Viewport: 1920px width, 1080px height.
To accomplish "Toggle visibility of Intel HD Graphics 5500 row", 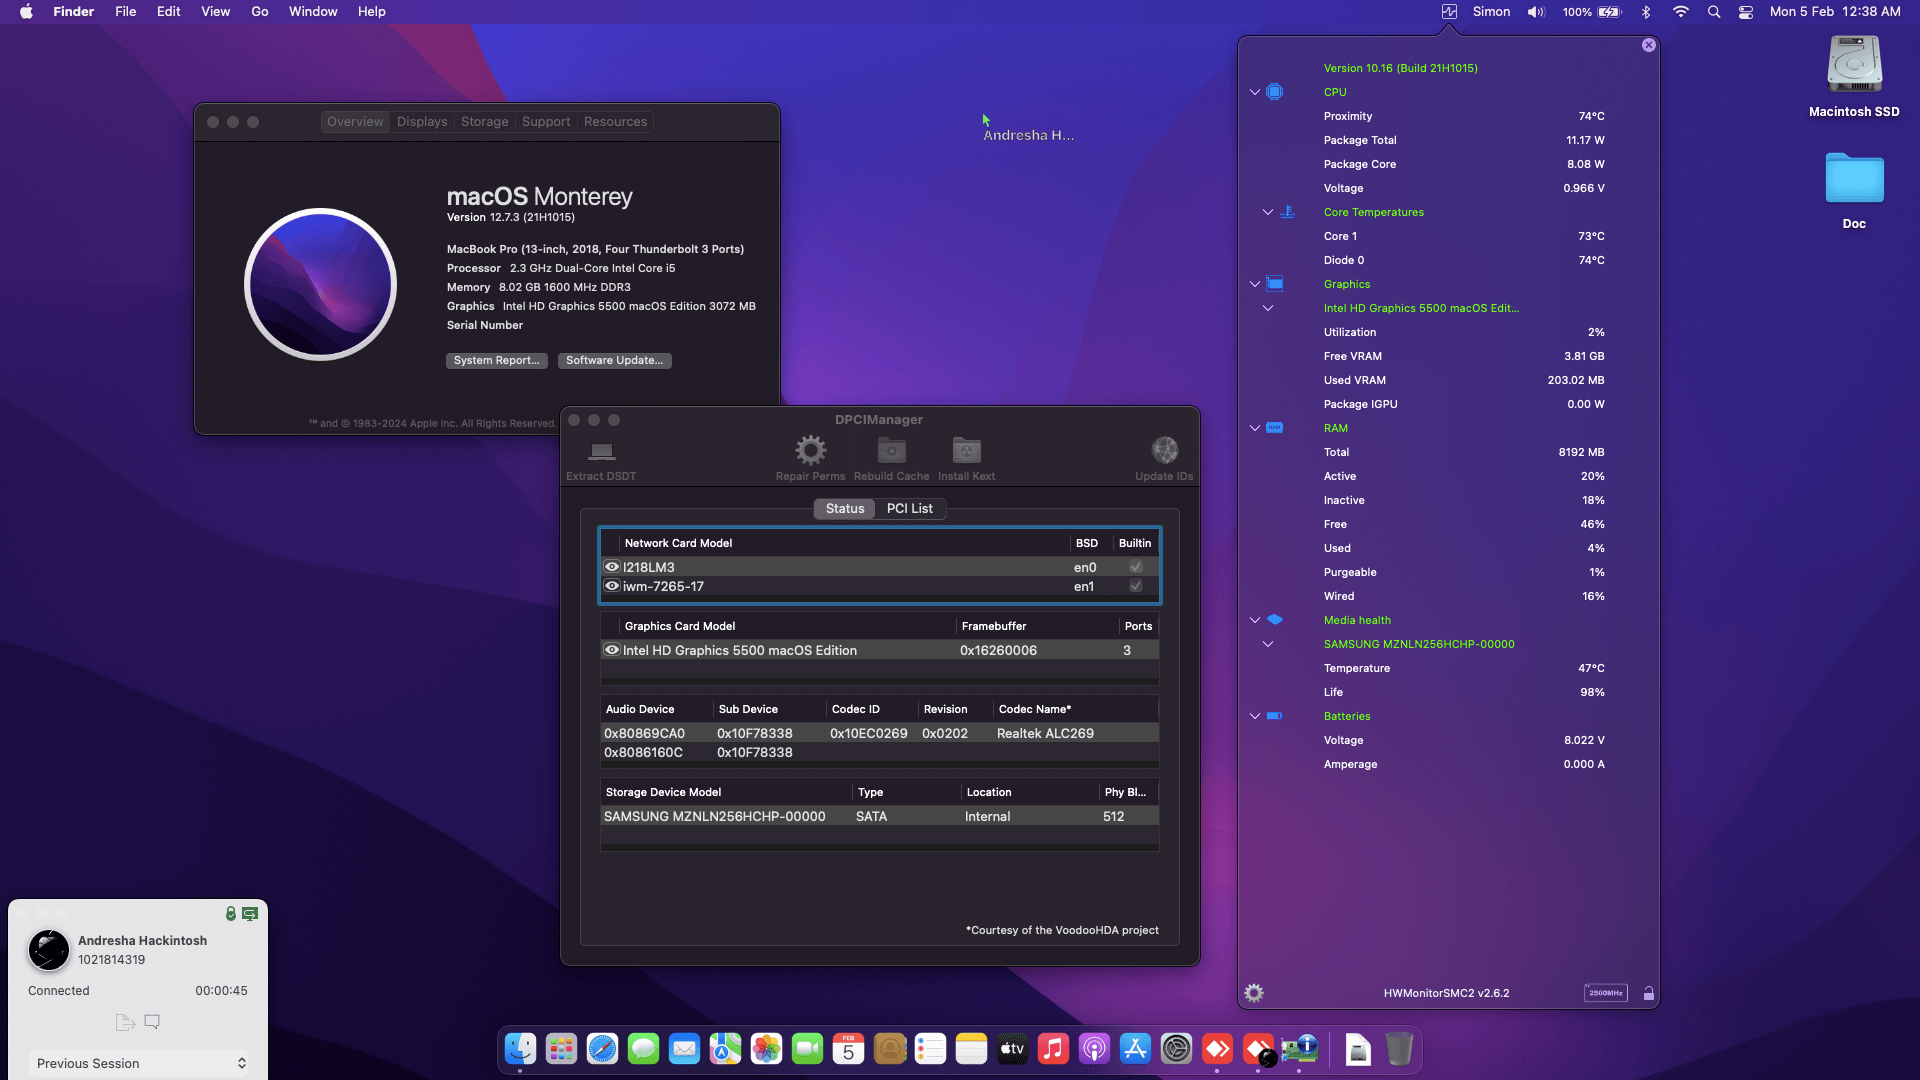I will tap(612, 650).
